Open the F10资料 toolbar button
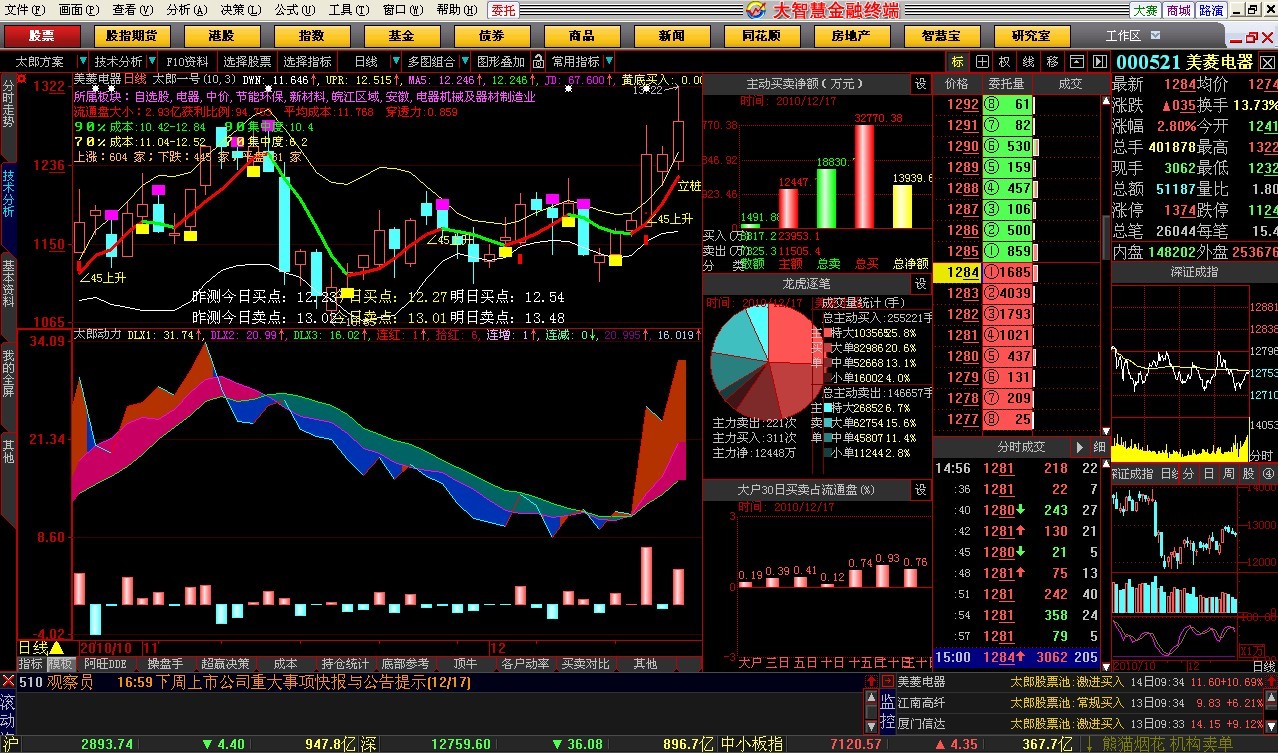1278x753 pixels. 189,62
